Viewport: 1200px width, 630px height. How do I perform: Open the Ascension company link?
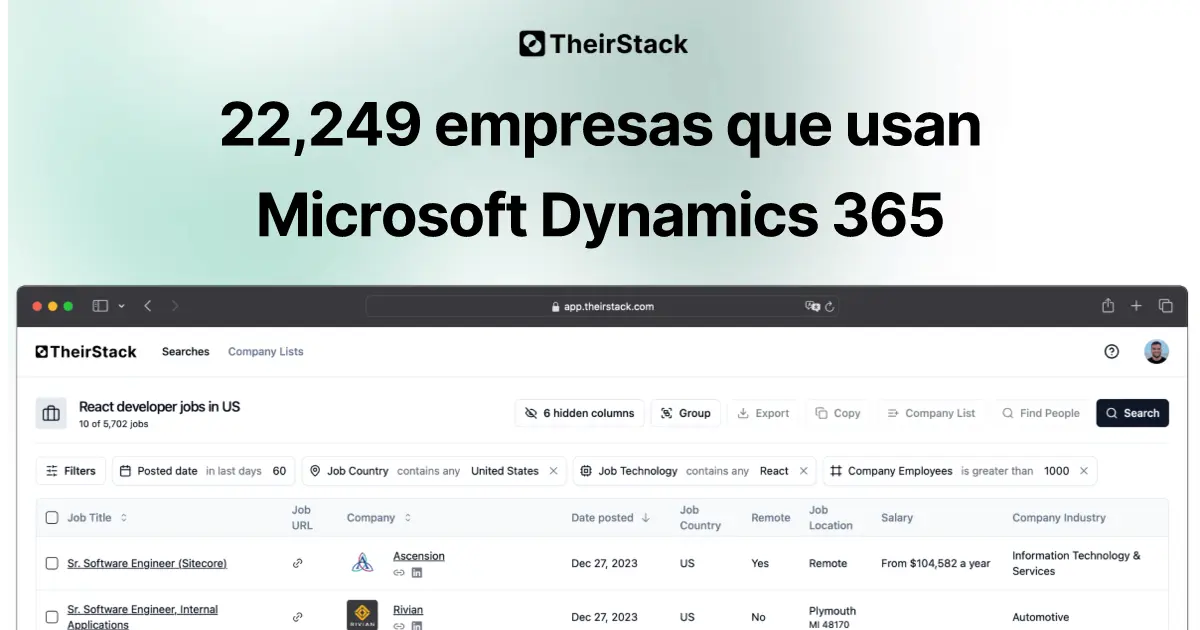coord(419,556)
